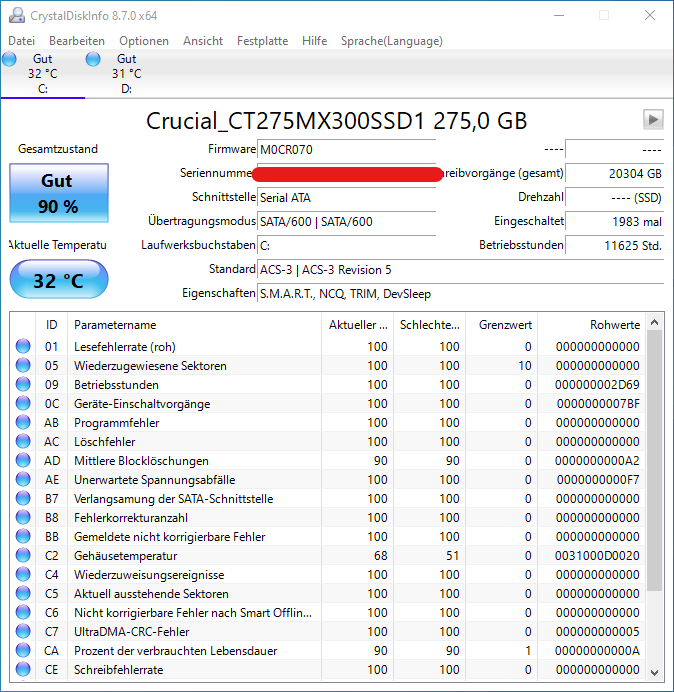Viewport: 674px width, 692px height.
Task: Click status orb for Wiederzuweisungsereignisse row
Action: pos(23,574)
